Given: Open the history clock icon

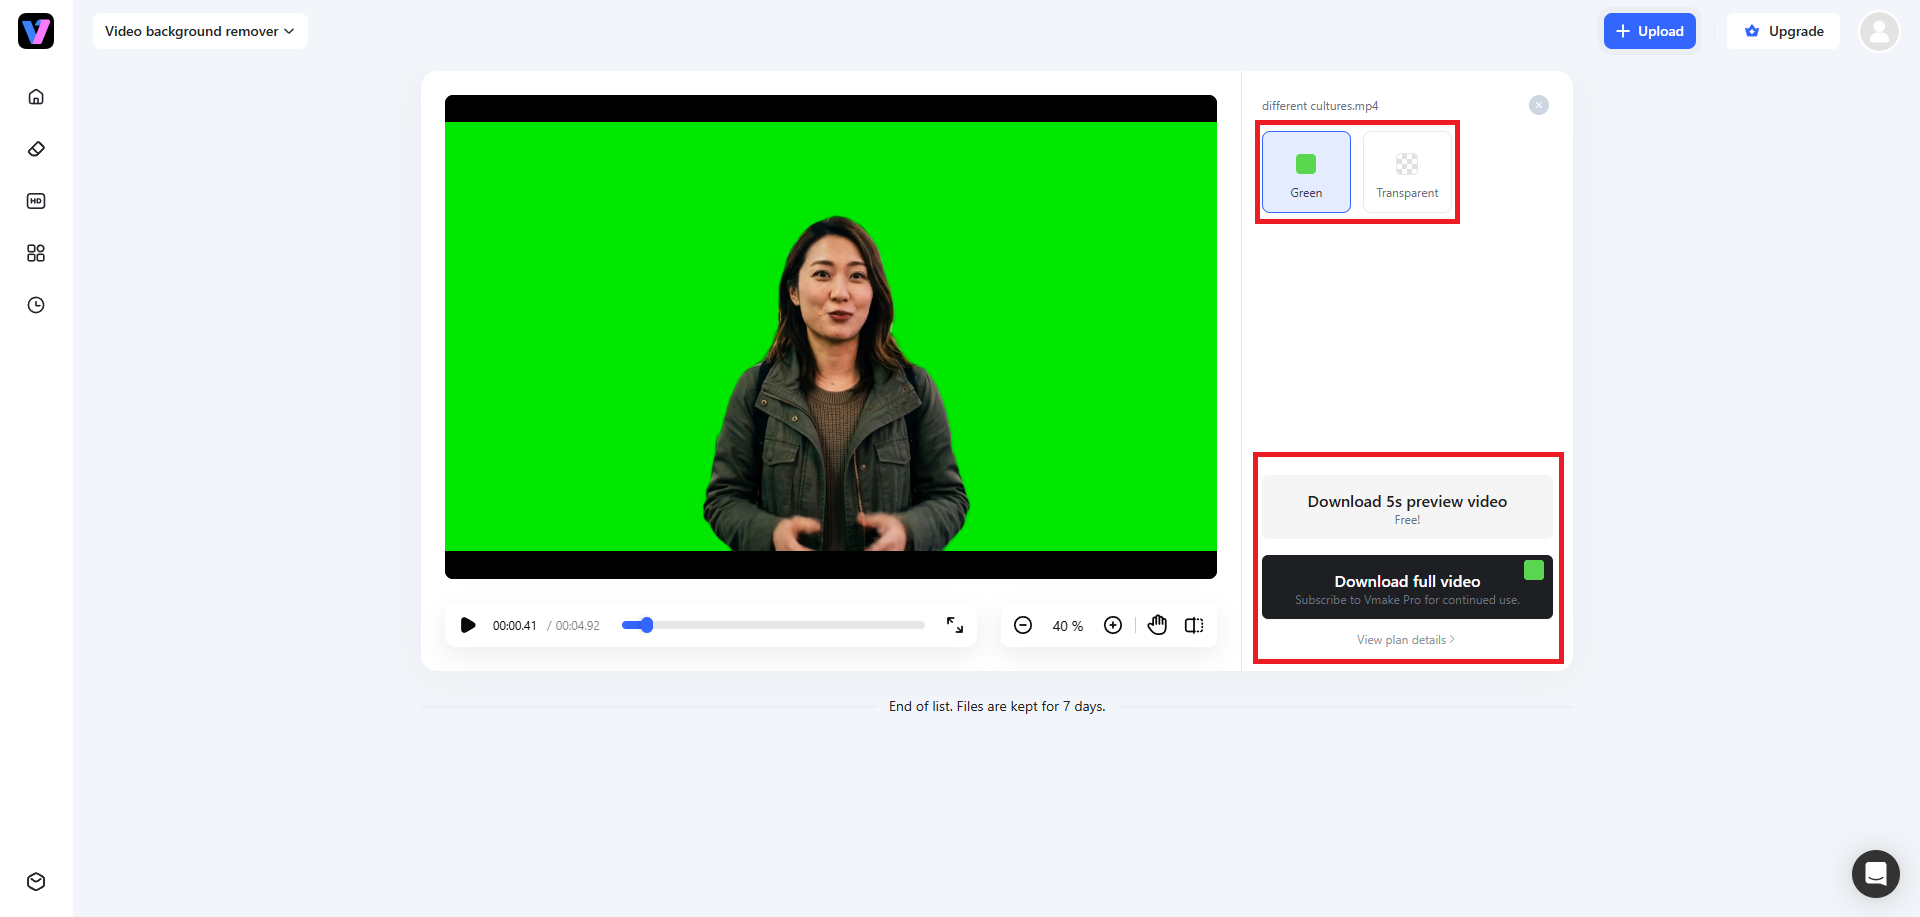Looking at the screenshot, I should pos(36,305).
